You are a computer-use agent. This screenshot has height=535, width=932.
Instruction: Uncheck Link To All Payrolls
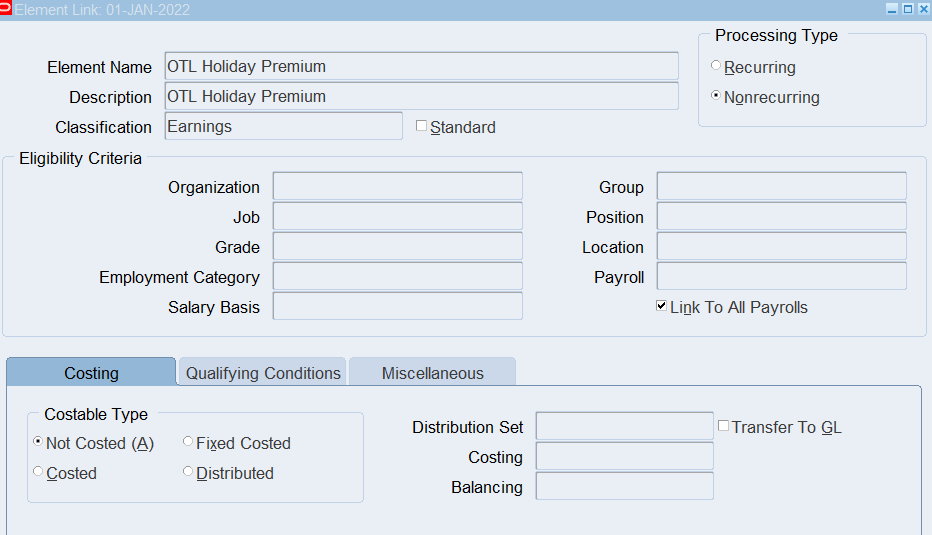click(x=662, y=306)
